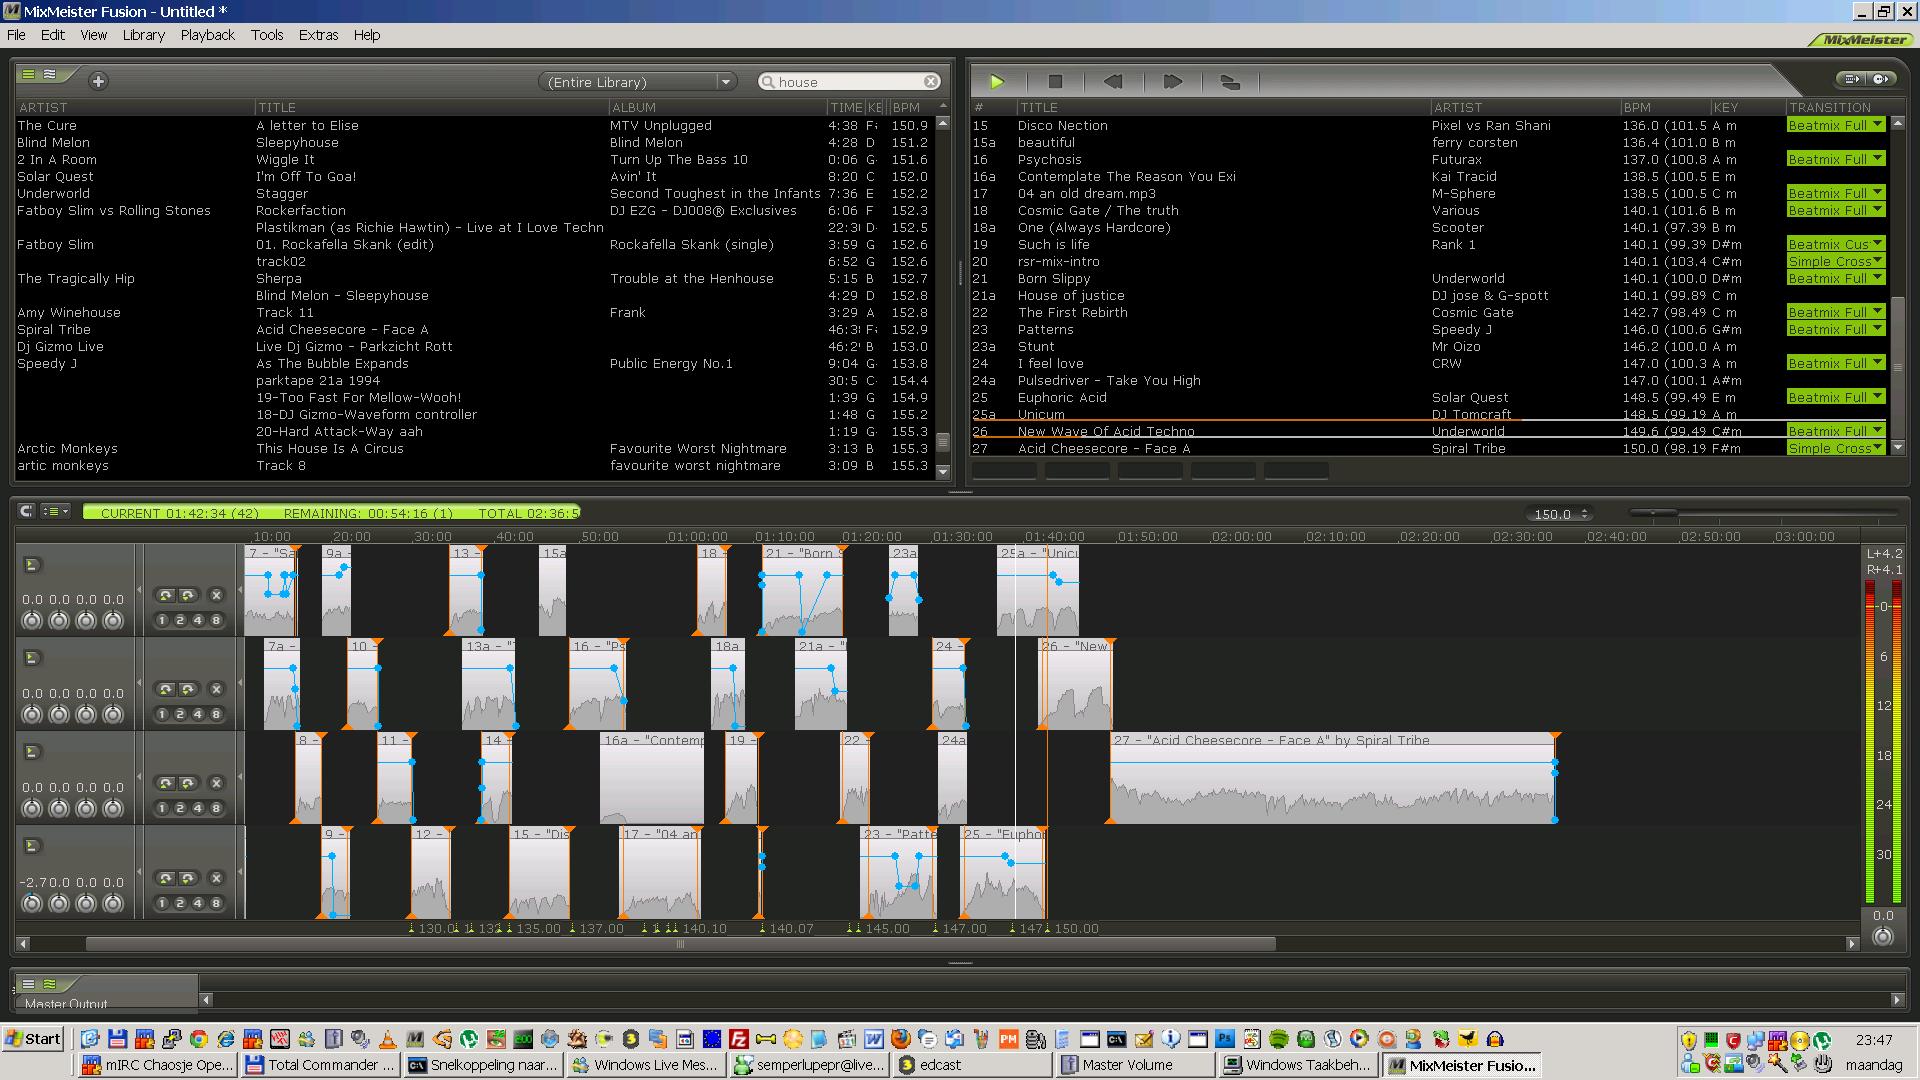Add a new item with the library plus button

click(98, 81)
